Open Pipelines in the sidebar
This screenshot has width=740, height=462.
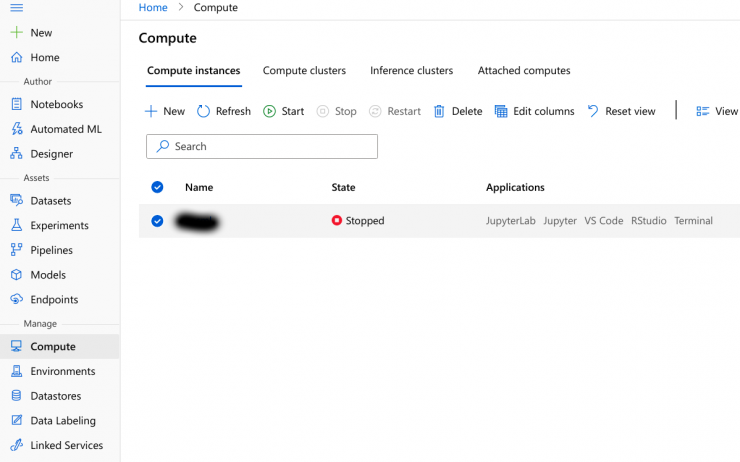[x=51, y=250]
